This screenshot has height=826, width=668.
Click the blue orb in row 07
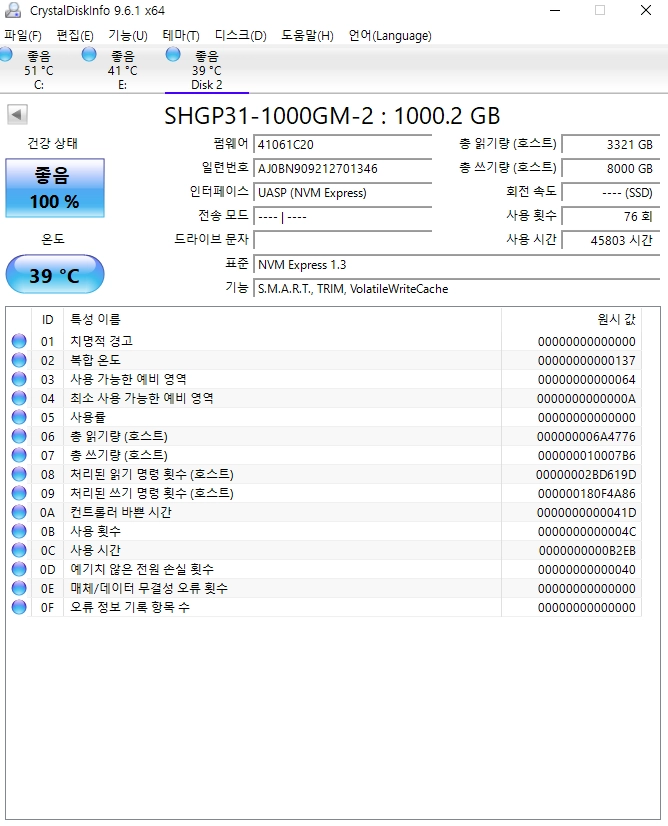(19, 455)
